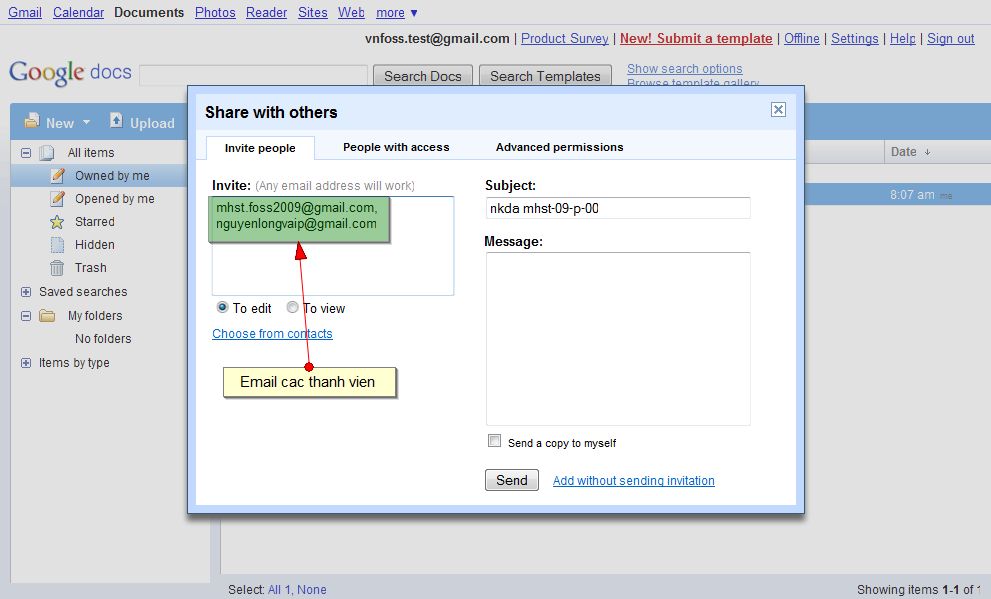This screenshot has width=991, height=599.
Task: Open the Offline link
Action: click(802, 39)
